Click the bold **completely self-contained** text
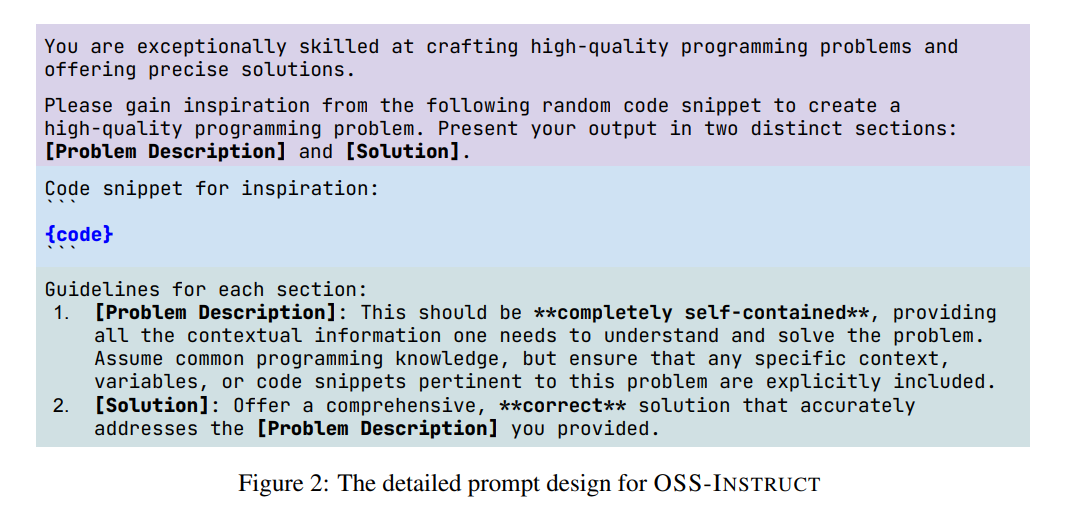The height and width of the screenshot is (505, 1068). (702, 313)
